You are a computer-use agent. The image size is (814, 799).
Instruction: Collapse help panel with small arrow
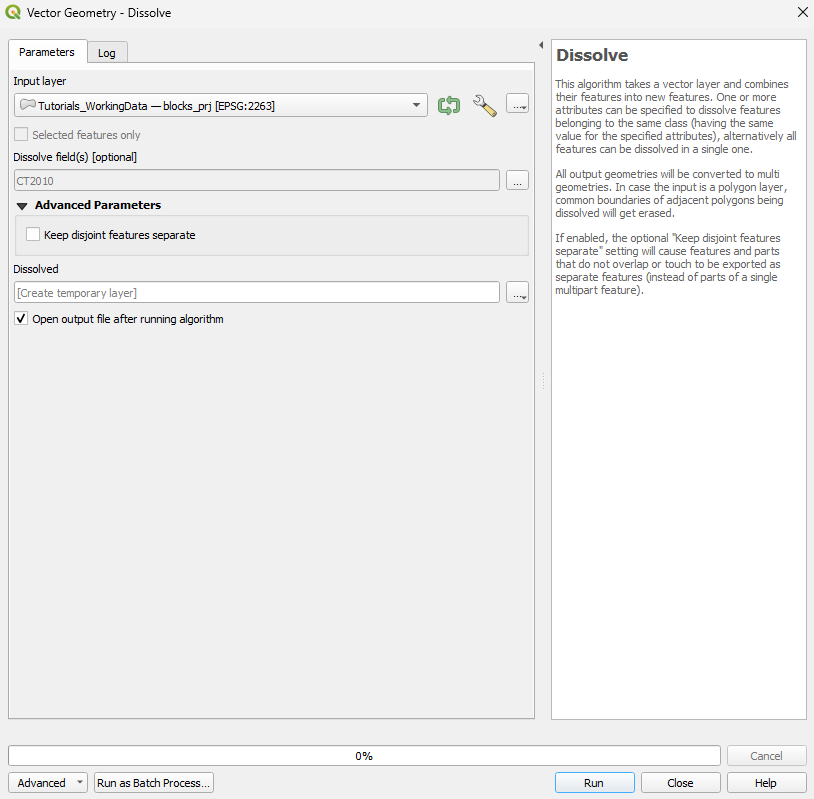click(541, 45)
